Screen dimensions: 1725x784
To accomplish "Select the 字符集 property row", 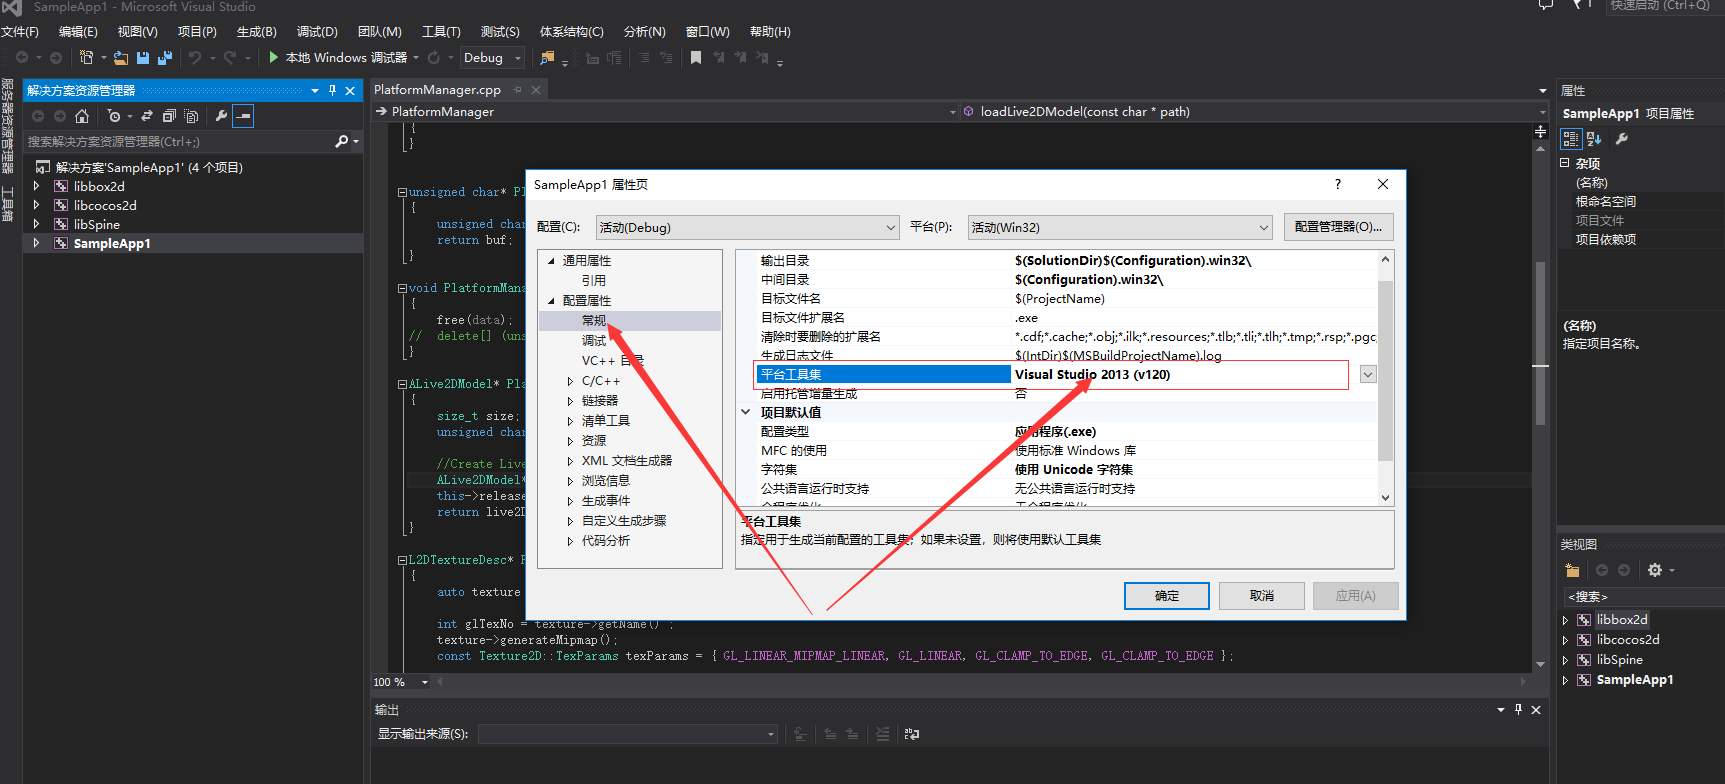I will pos(1067,470).
